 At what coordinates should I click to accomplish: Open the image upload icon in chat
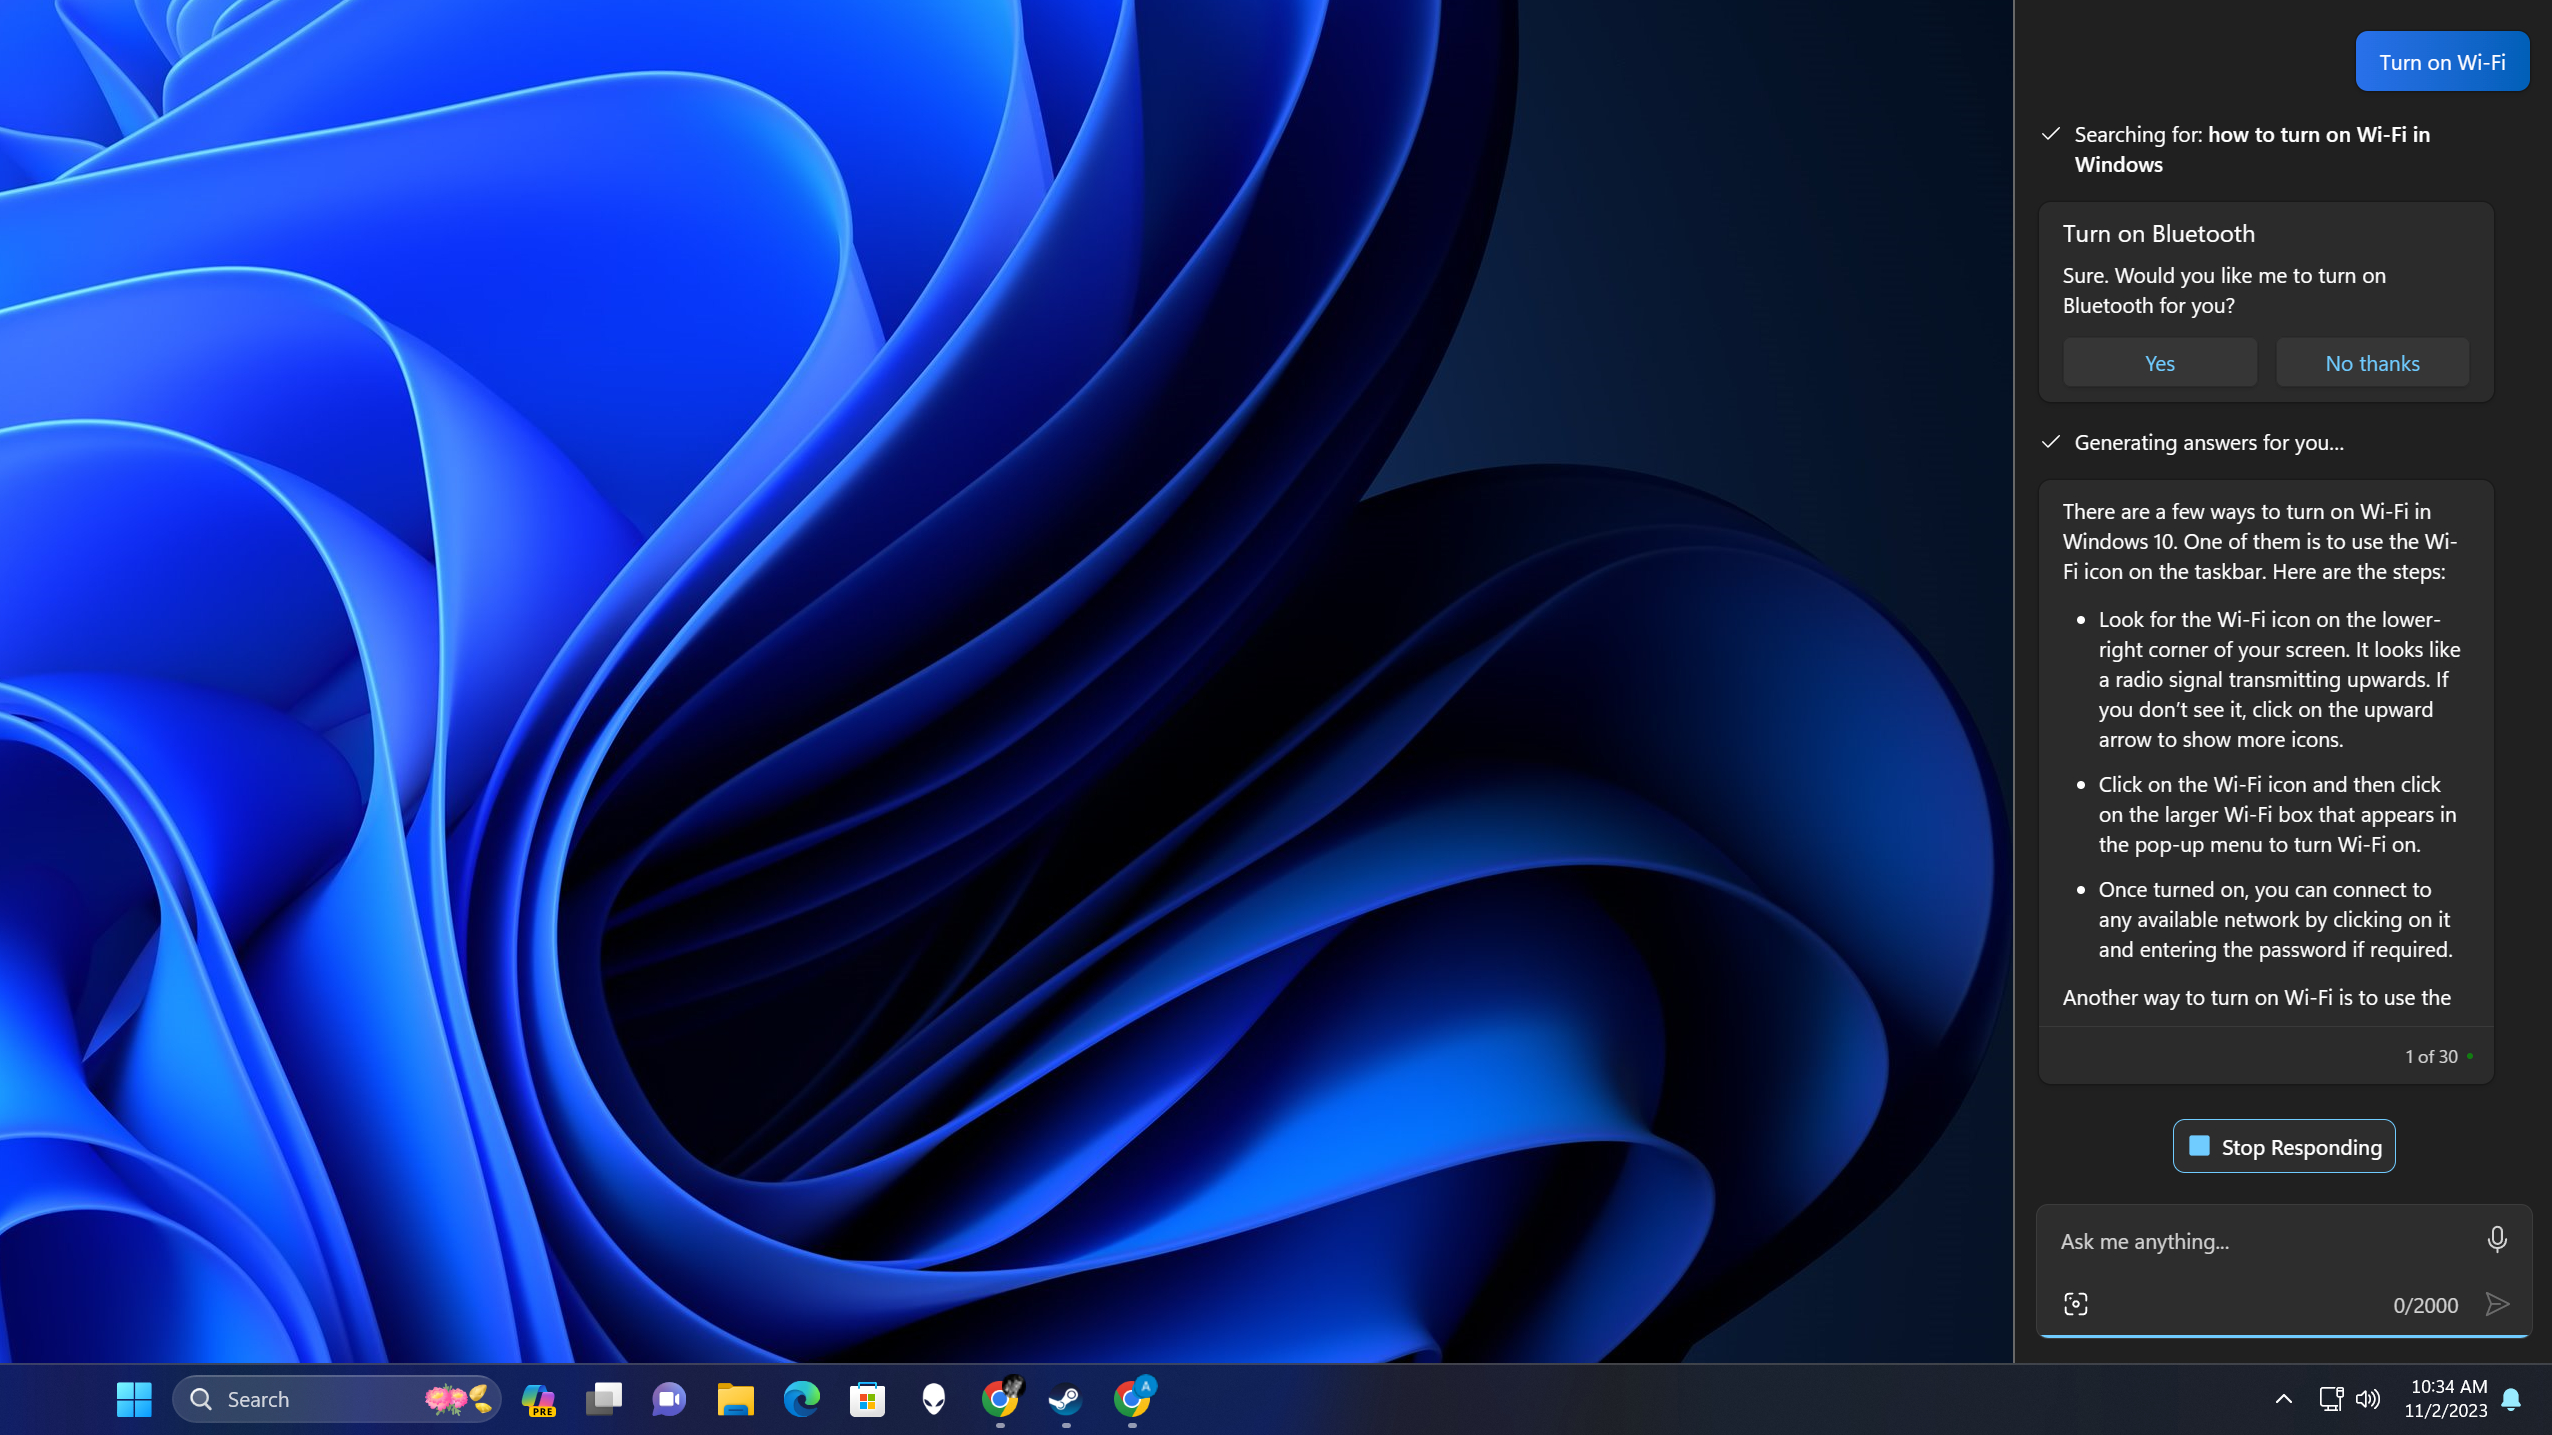(x=2075, y=1304)
